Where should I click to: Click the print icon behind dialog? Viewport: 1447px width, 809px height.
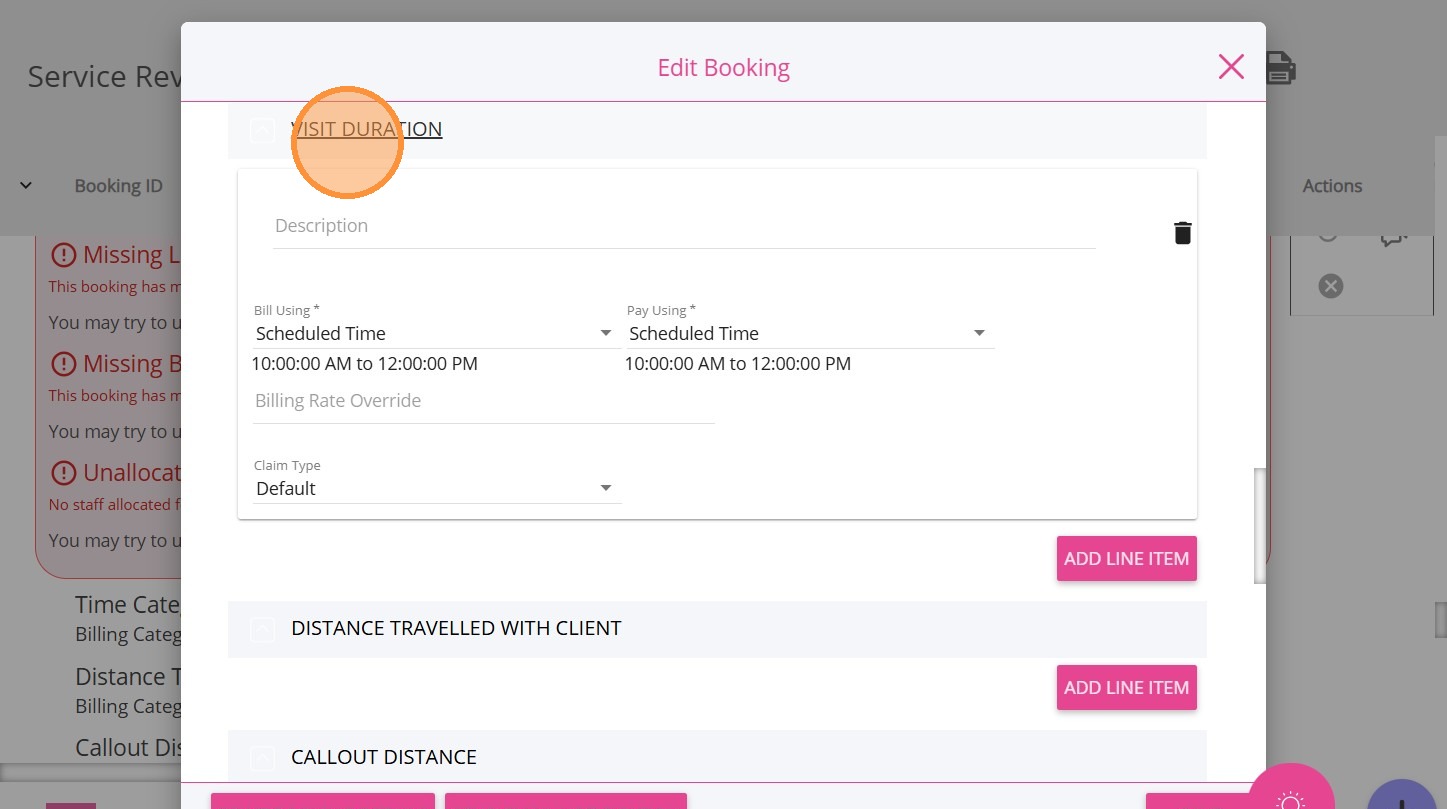(1281, 68)
